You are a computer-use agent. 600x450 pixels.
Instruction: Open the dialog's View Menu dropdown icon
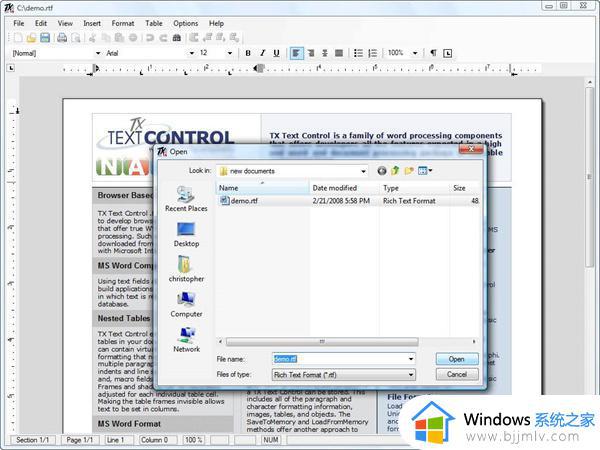[425, 171]
